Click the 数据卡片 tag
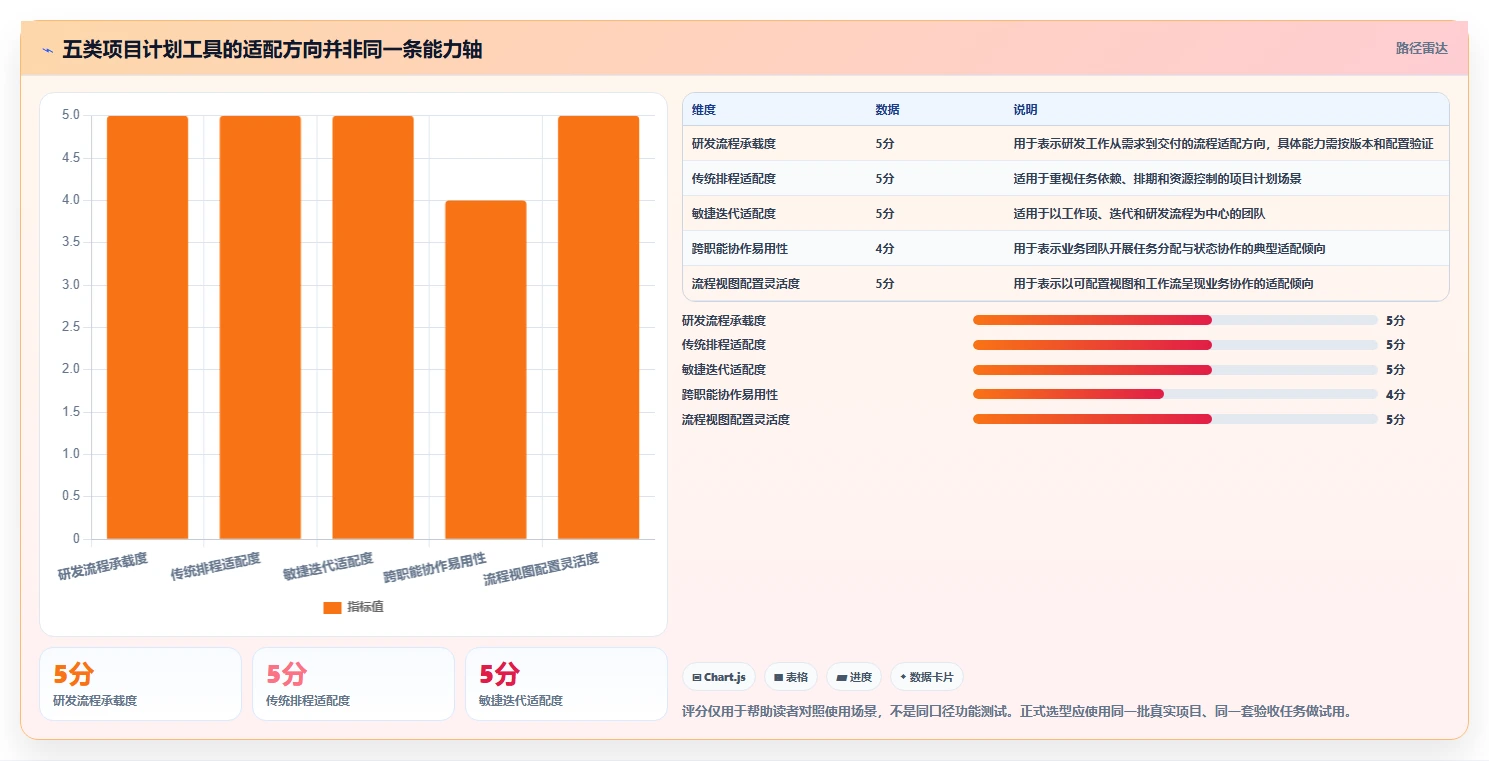Screen dimensions: 1489x761 click(x=927, y=677)
